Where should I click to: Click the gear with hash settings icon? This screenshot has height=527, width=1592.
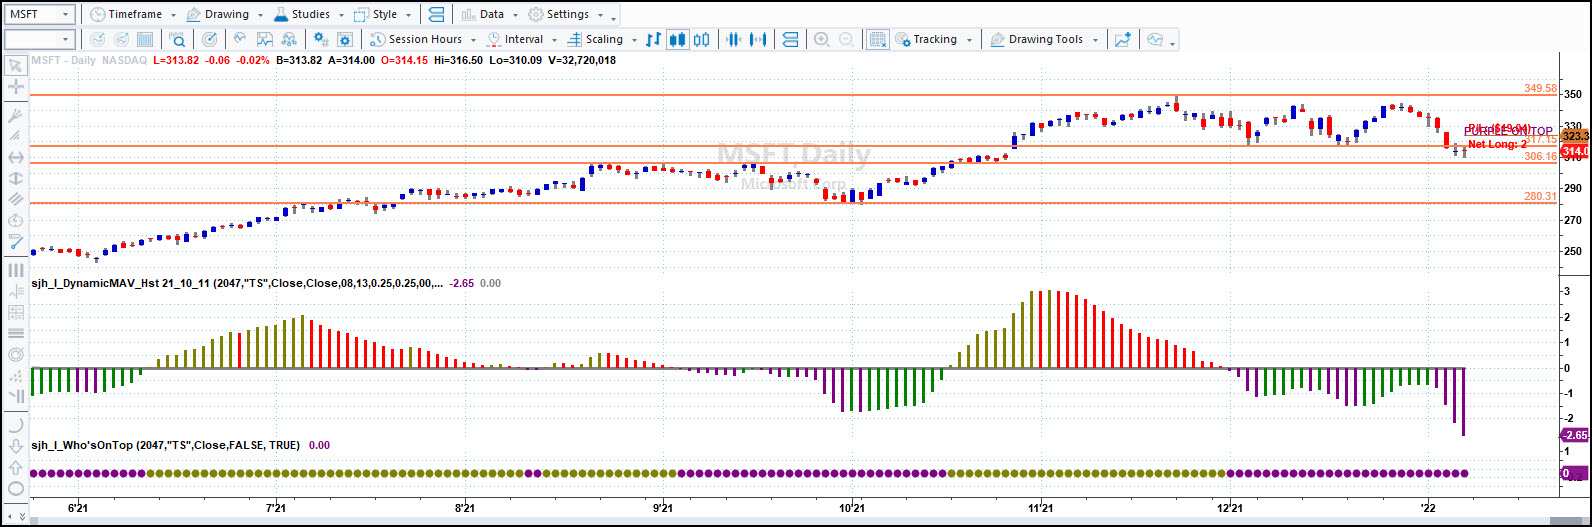click(x=321, y=40)
